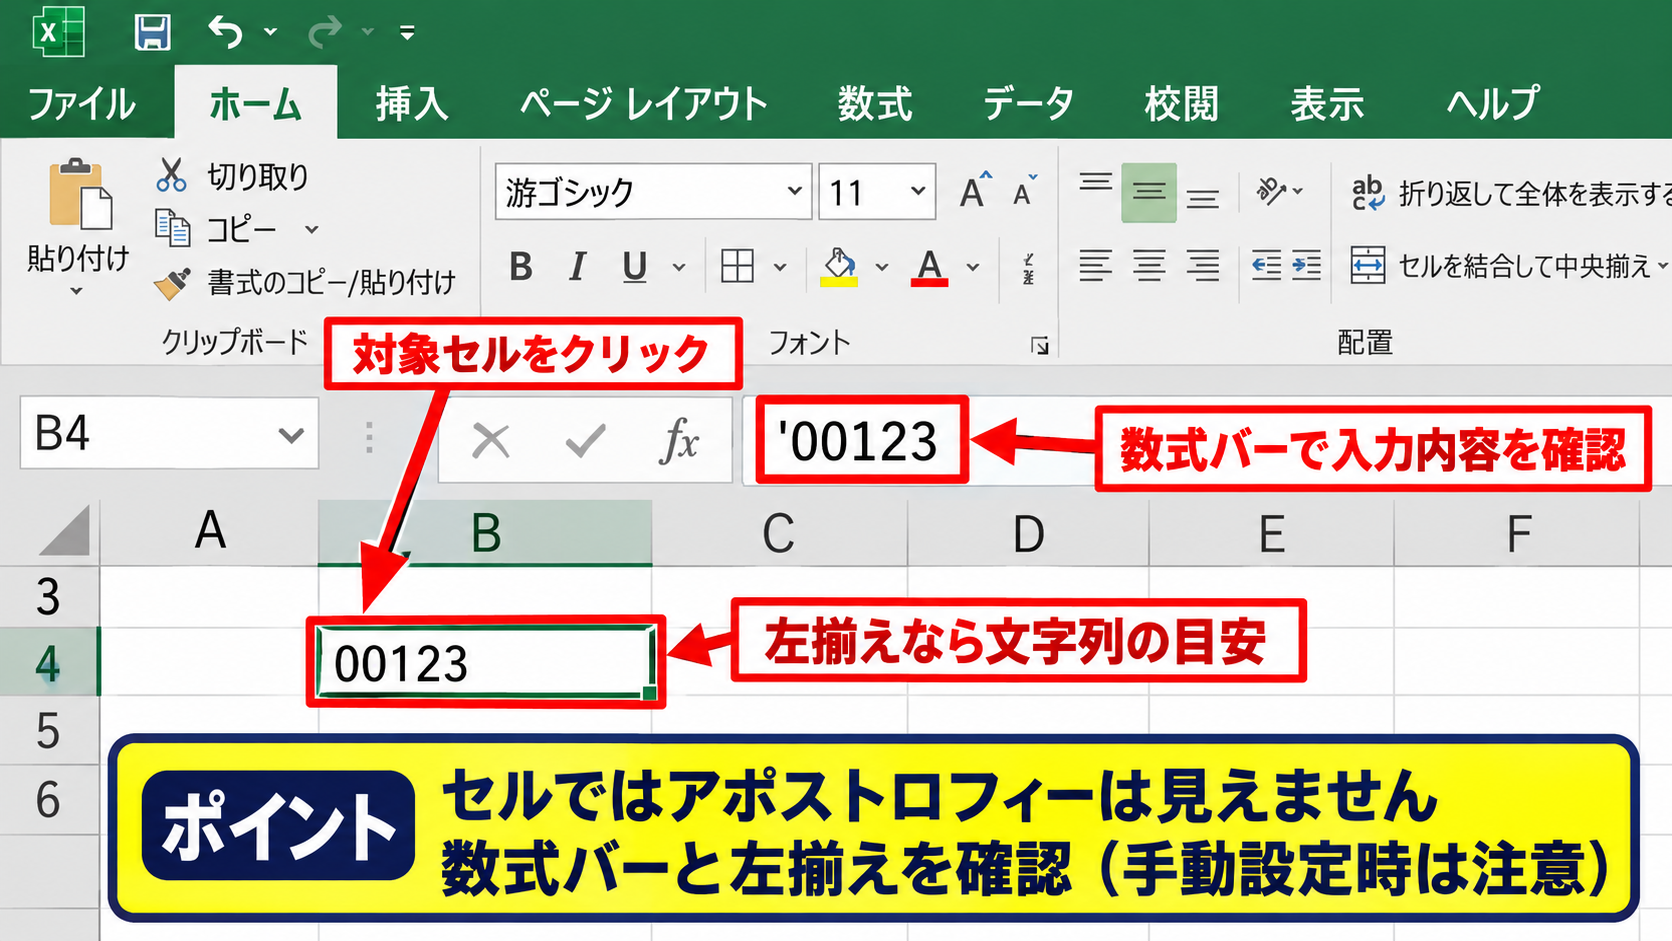Screen dimensions: 1672x941
Task: Open the フォント dialog launcher icon
Action: [1040, 346]
